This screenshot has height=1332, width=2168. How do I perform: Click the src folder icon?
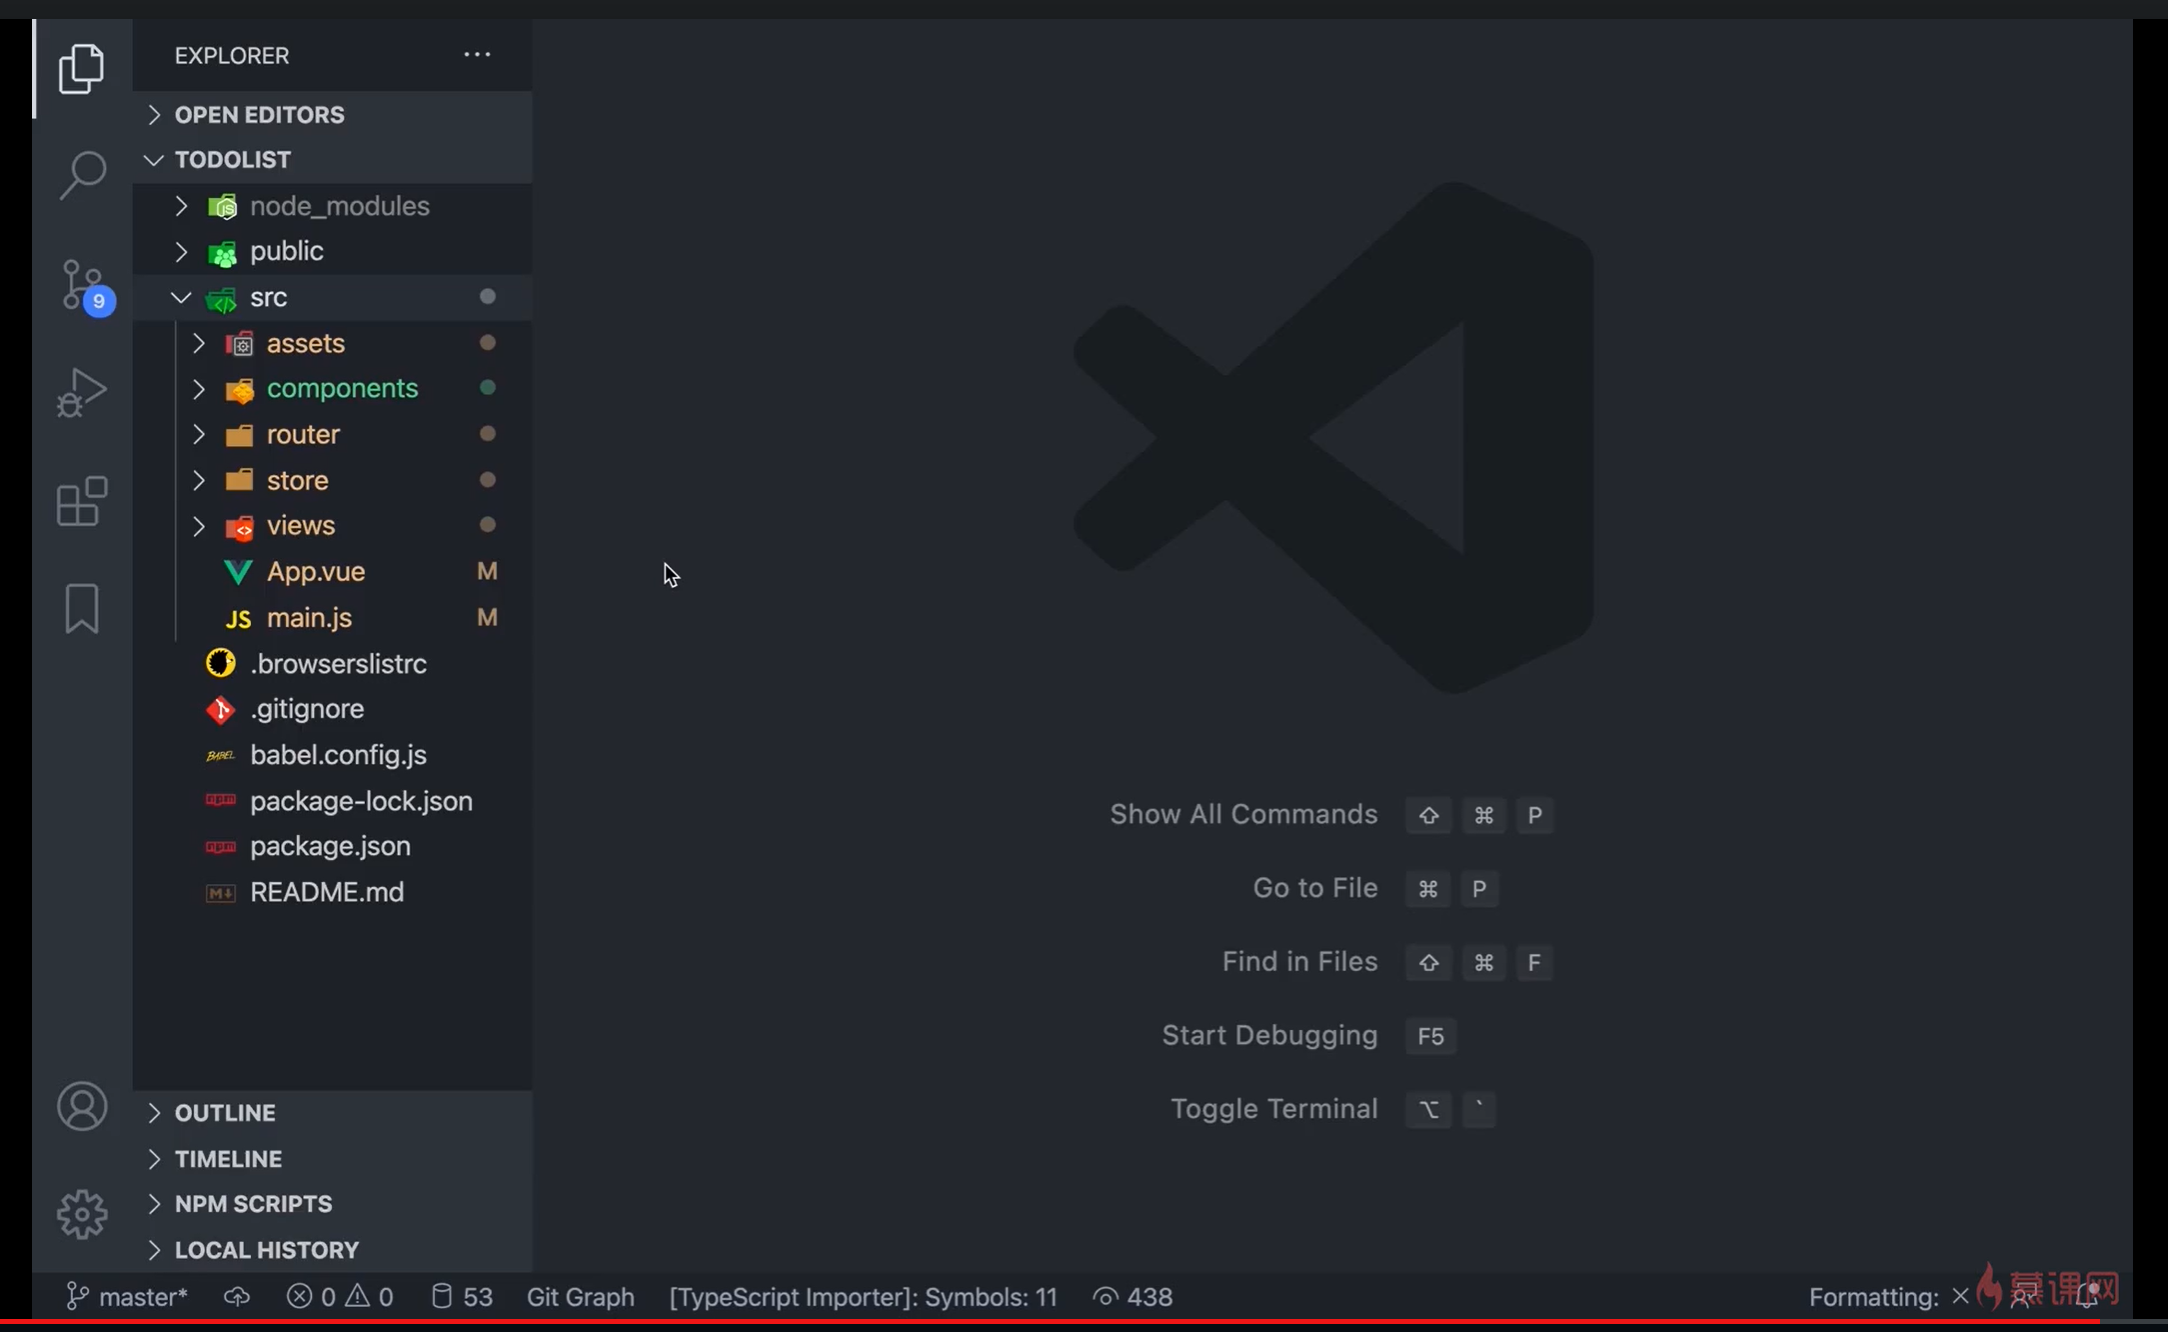point(221,299)
